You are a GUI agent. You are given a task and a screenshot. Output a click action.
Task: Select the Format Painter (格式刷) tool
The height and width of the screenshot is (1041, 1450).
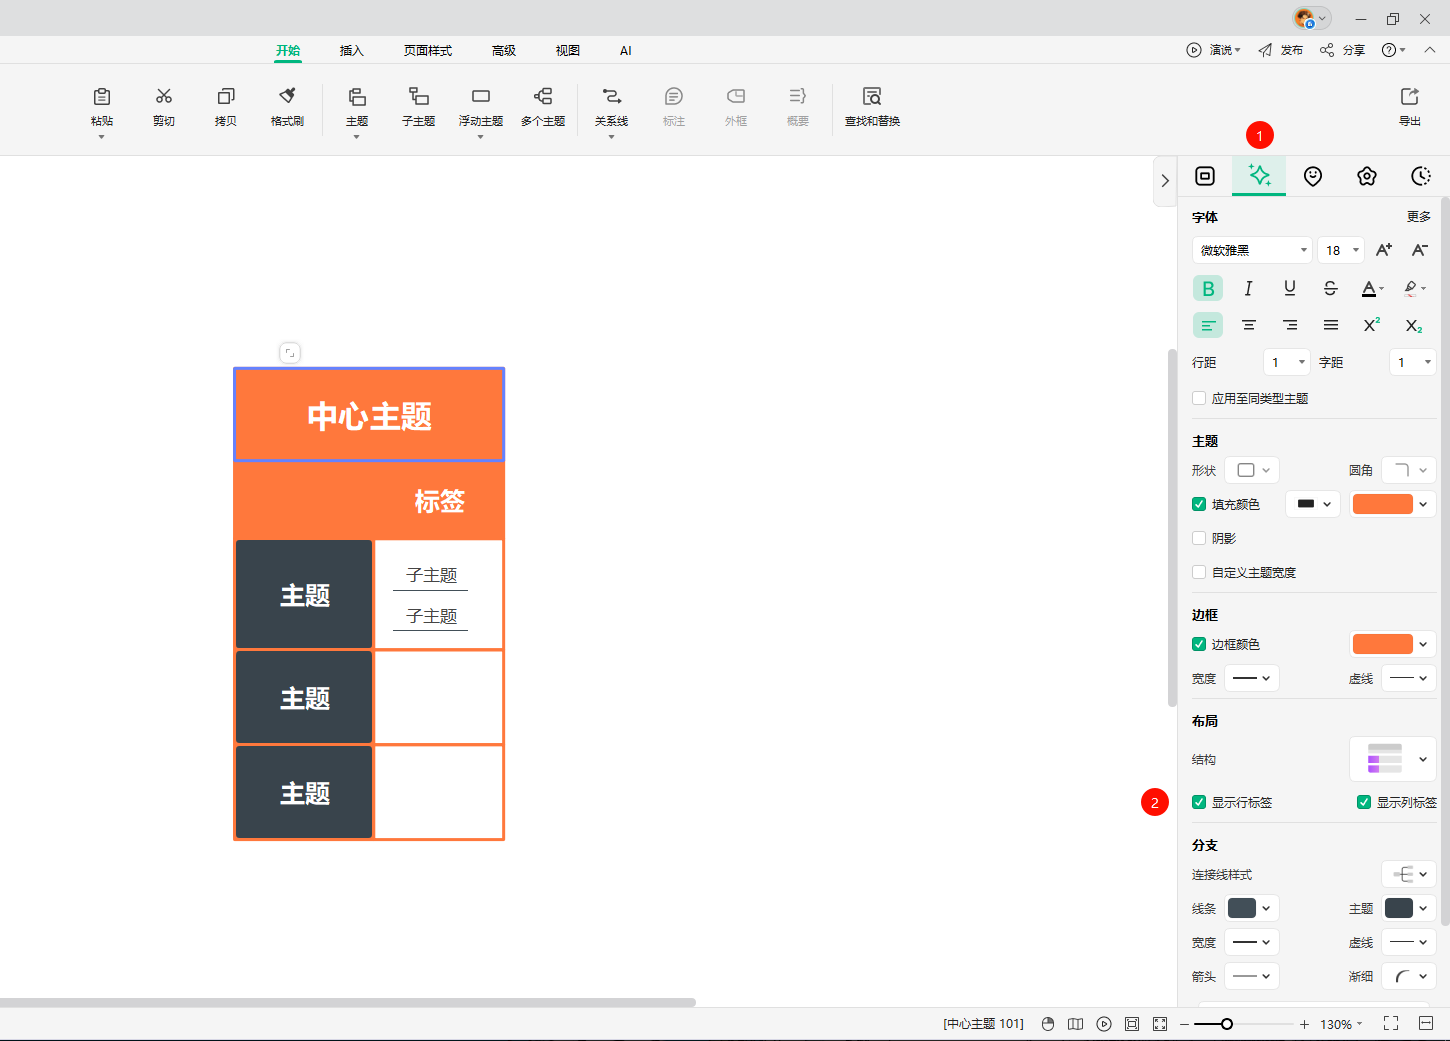click(x=287, y=97)
